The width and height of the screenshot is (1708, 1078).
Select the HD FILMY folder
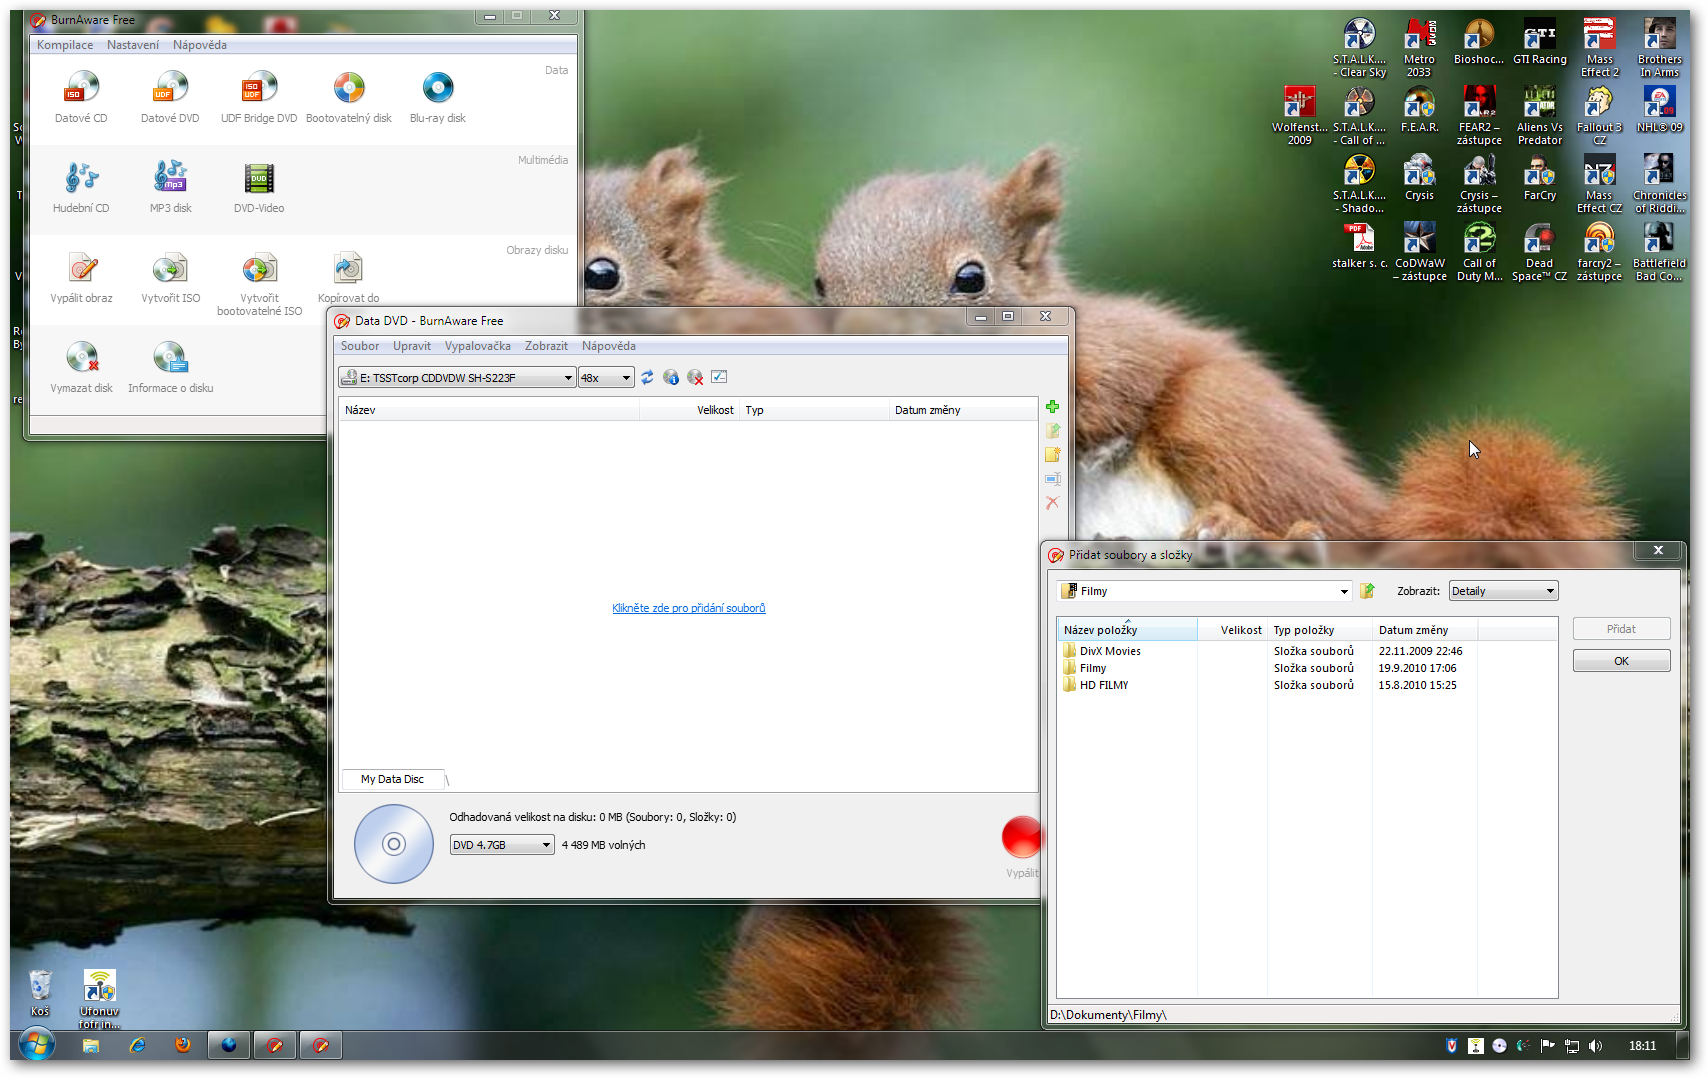(1103, 685)
